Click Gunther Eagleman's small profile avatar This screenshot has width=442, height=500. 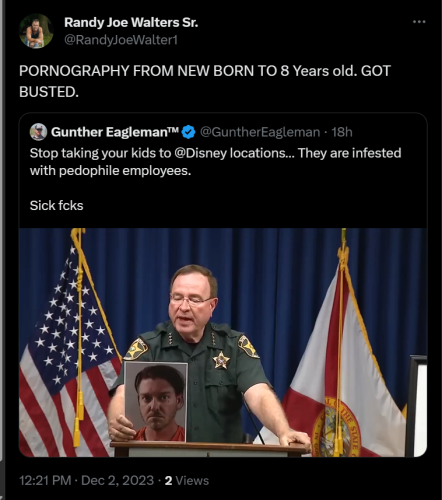(38, 132)
